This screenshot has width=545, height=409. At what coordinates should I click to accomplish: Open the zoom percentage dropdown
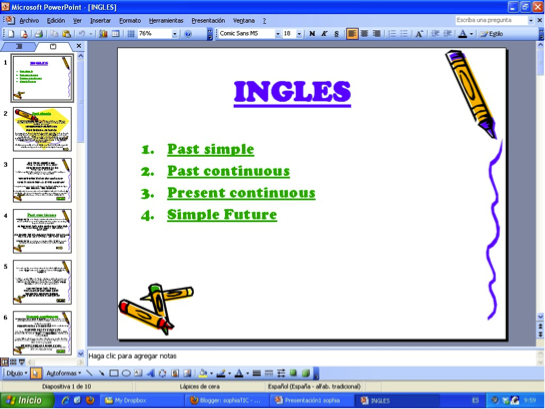point(174,34)
